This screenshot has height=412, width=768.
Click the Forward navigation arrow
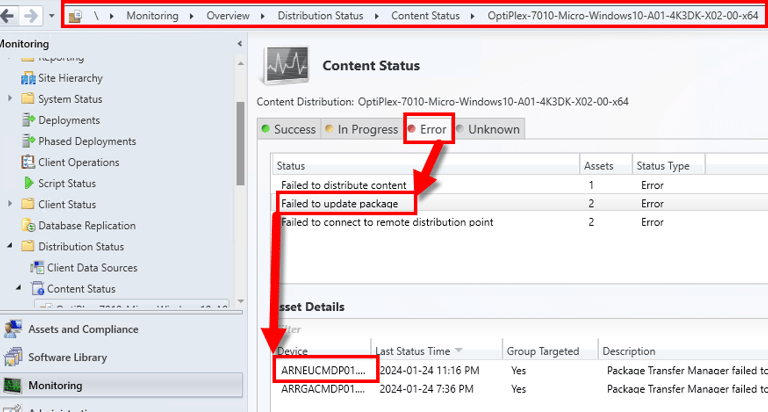(x=31, y=16)
